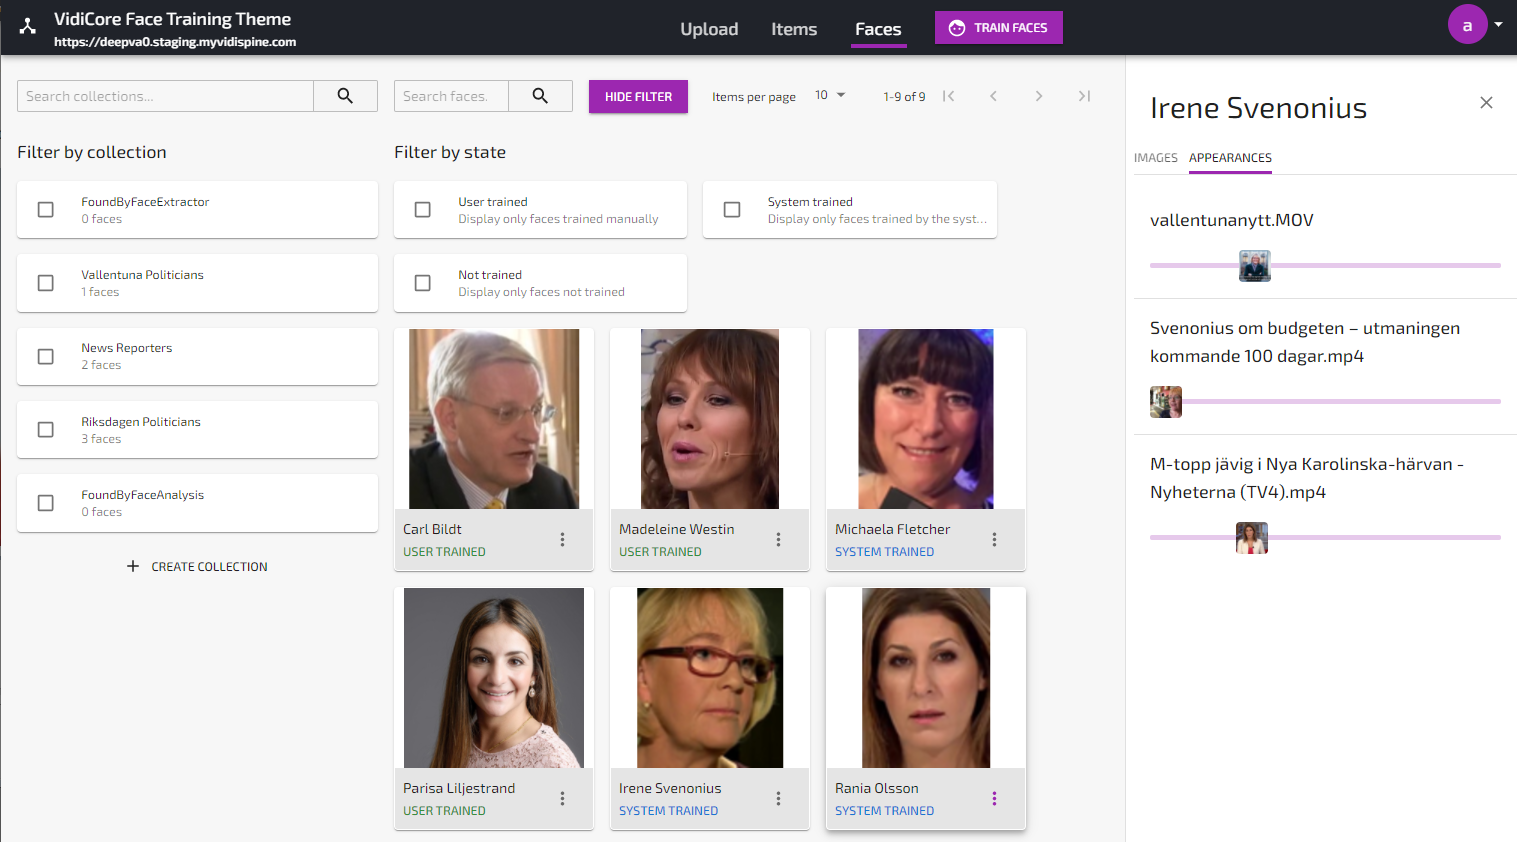
Task: Click the appearance marker on vallentunanytt.MOV timeline
Action: click(x=1254, y=266)
